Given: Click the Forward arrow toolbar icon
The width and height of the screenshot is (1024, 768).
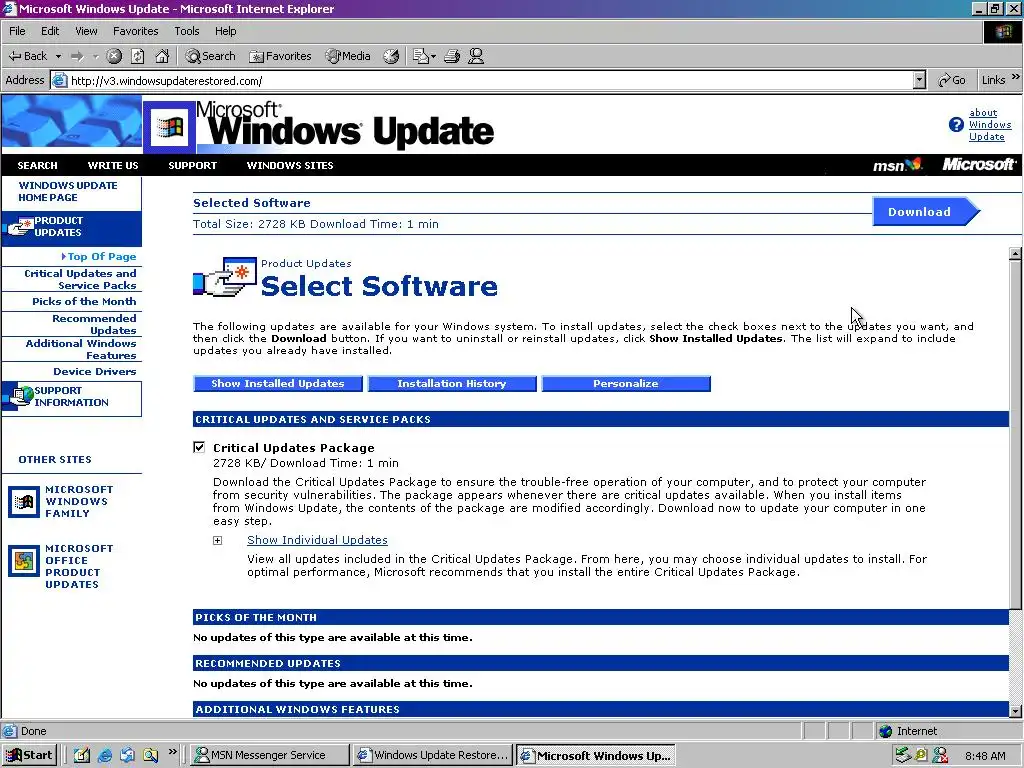Looking at the screenshot, I should click(77, 56).
